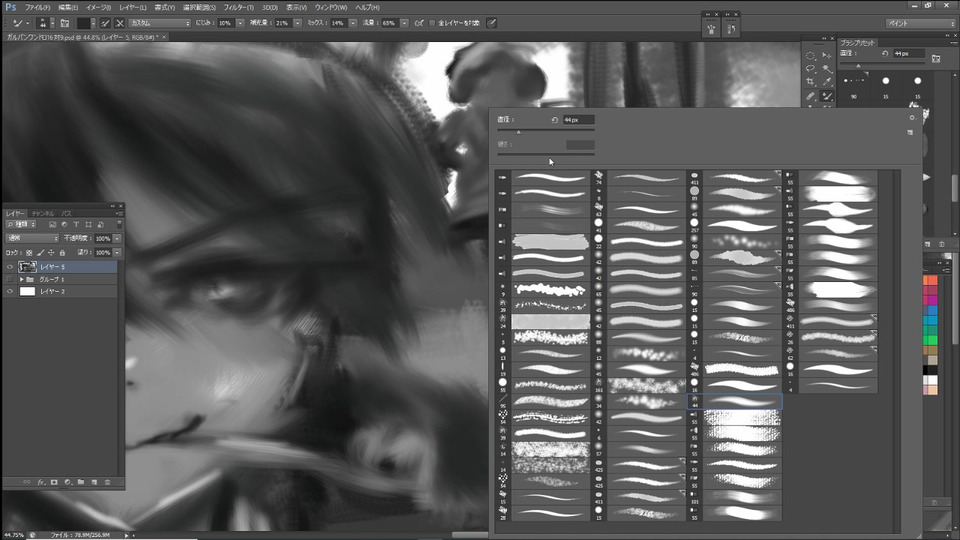Create a new group folder icon
960x540 pixels.
coord(81,482)
